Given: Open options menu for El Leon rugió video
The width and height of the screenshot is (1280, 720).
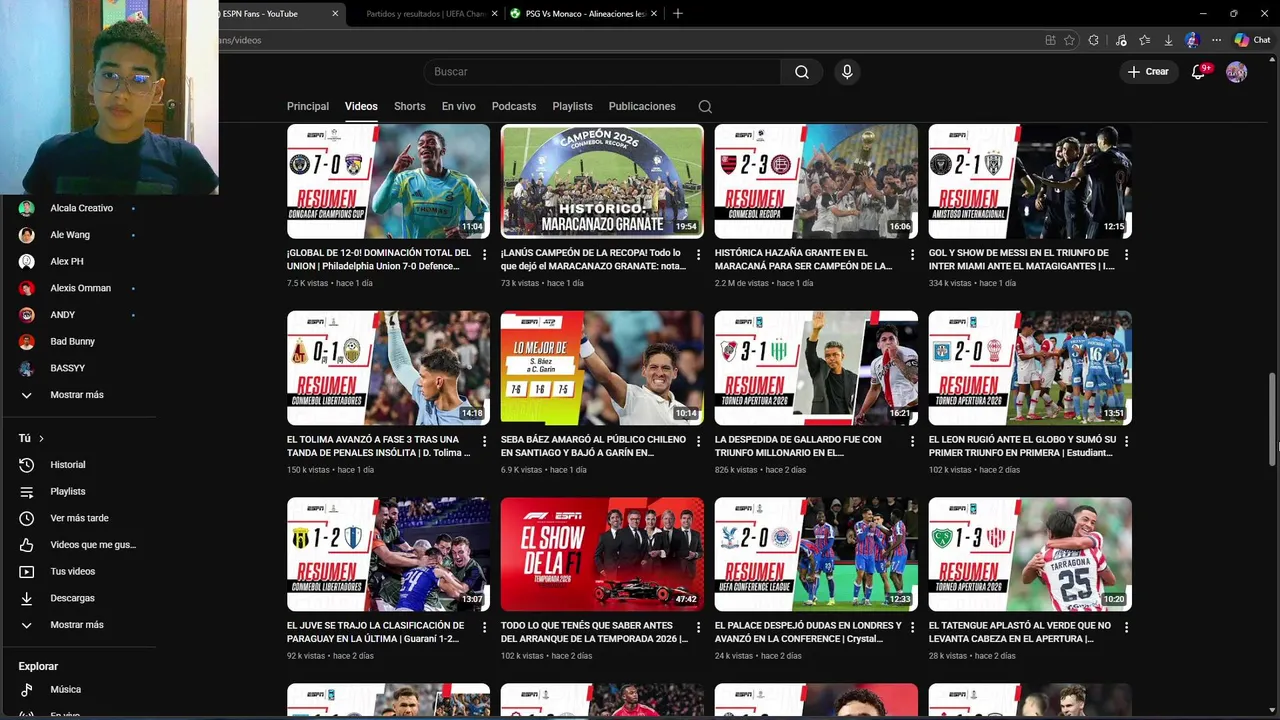Looking at the screenshot, I should pyautogui.click(x=1126, y=441).
